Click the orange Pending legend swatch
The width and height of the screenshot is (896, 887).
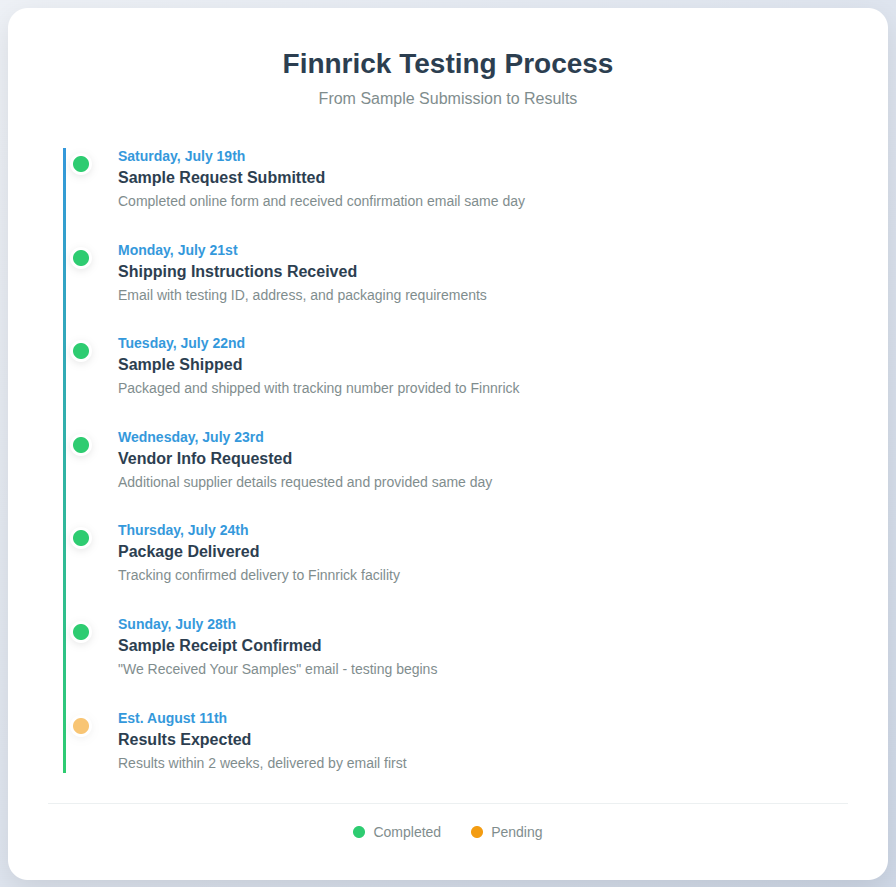[477, 832]
